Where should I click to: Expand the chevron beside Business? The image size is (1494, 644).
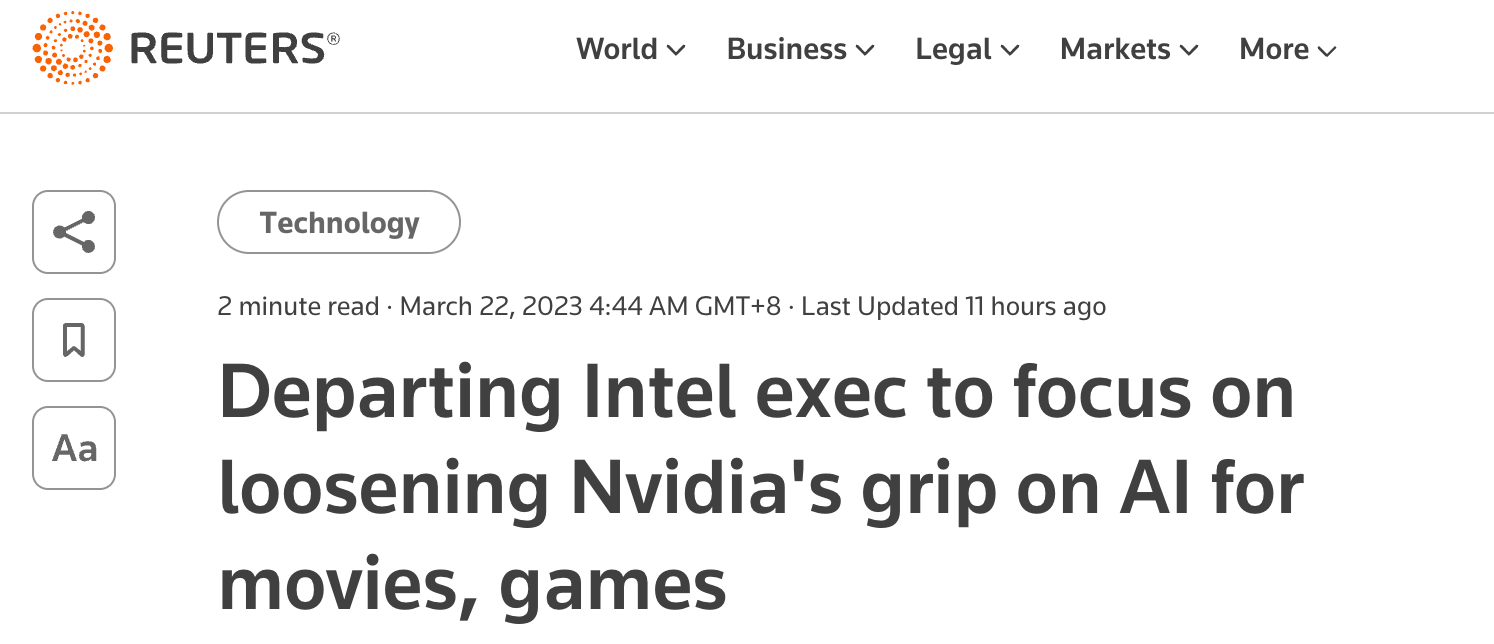865,51
